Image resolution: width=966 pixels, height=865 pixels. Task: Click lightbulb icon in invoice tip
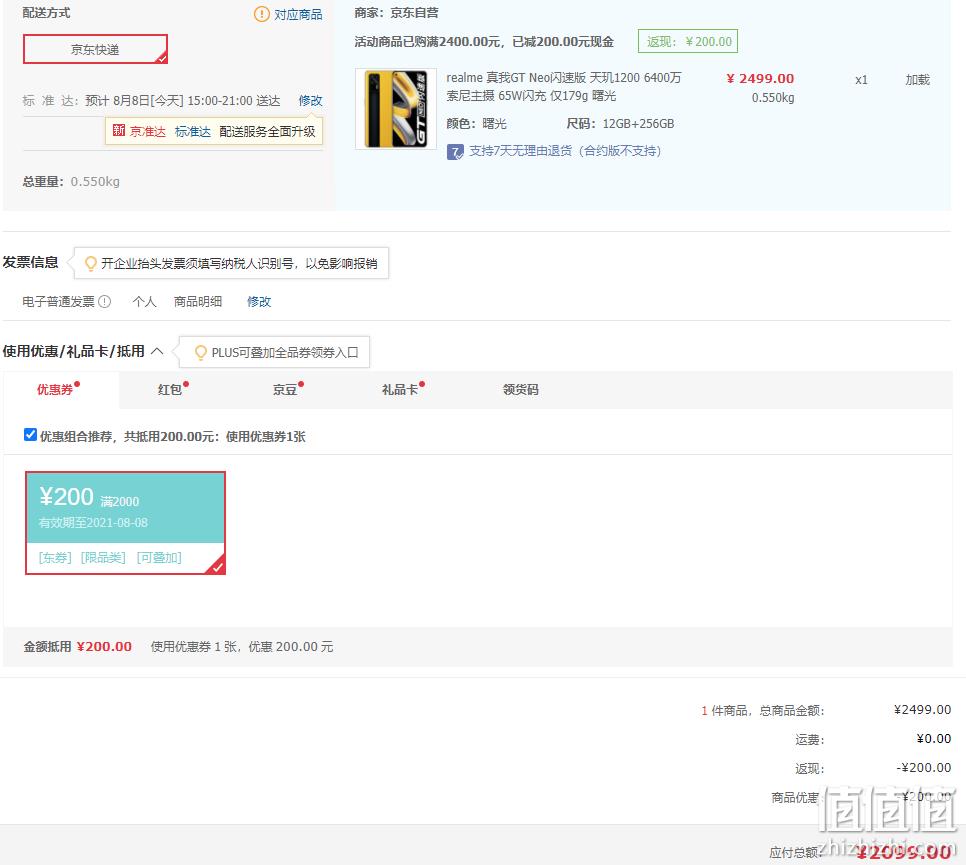(91, 263)
